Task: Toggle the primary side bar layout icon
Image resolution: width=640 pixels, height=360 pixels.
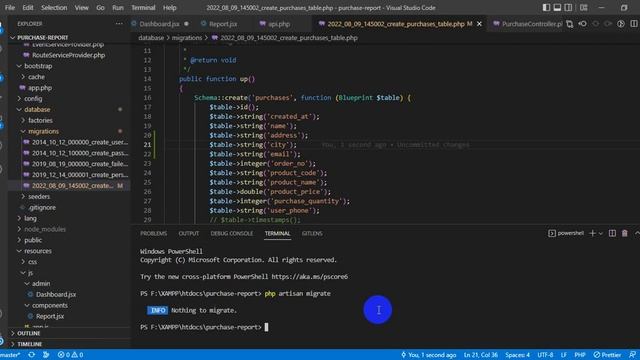Action: pyautogui.click(x=546, y=7)
